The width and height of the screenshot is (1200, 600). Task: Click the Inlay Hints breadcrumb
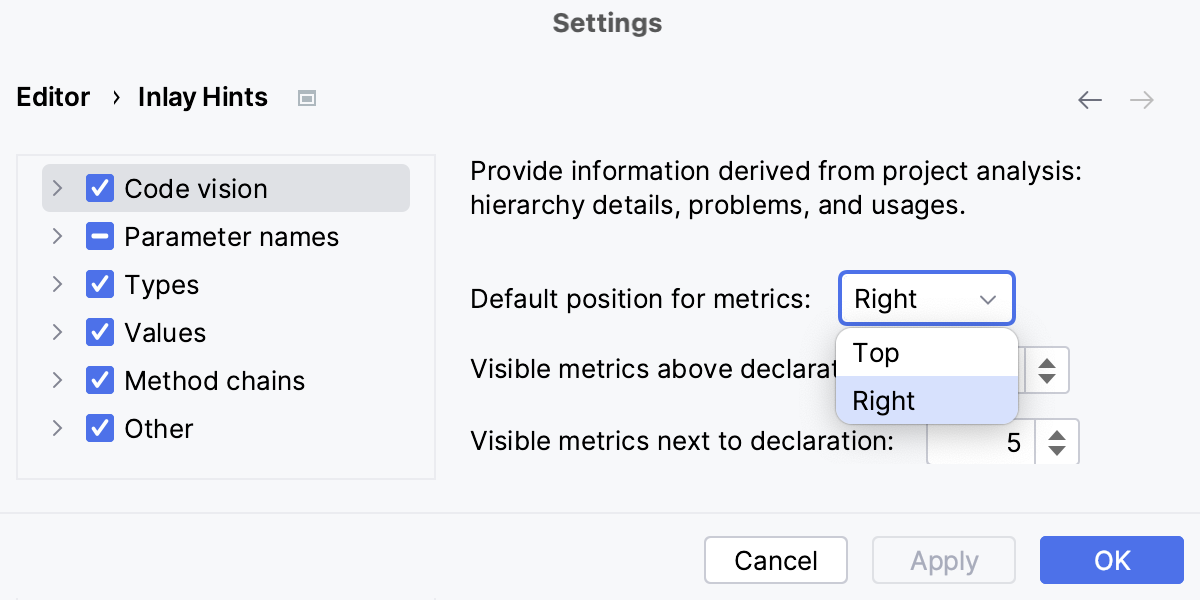[202, 97]
